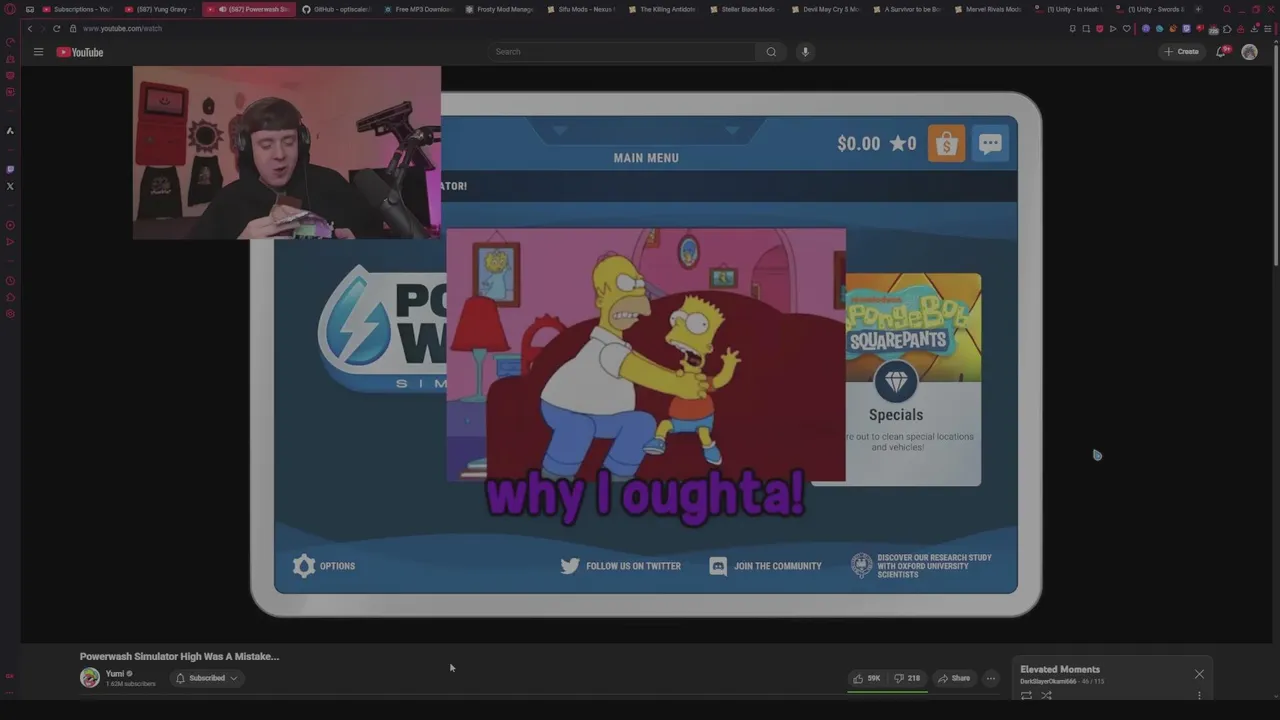Click the Twitter bird icon in video
The image size is (1280, 720).
(570, 566)
